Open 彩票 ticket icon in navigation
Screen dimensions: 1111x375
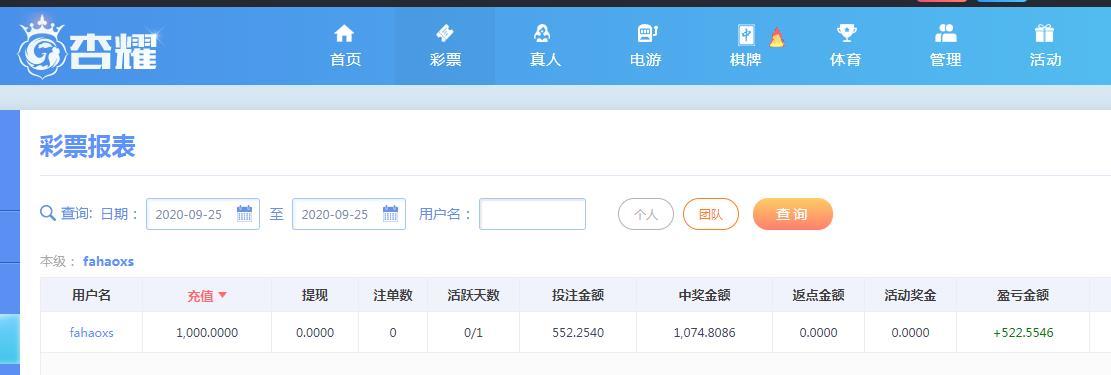pos(445,33)
